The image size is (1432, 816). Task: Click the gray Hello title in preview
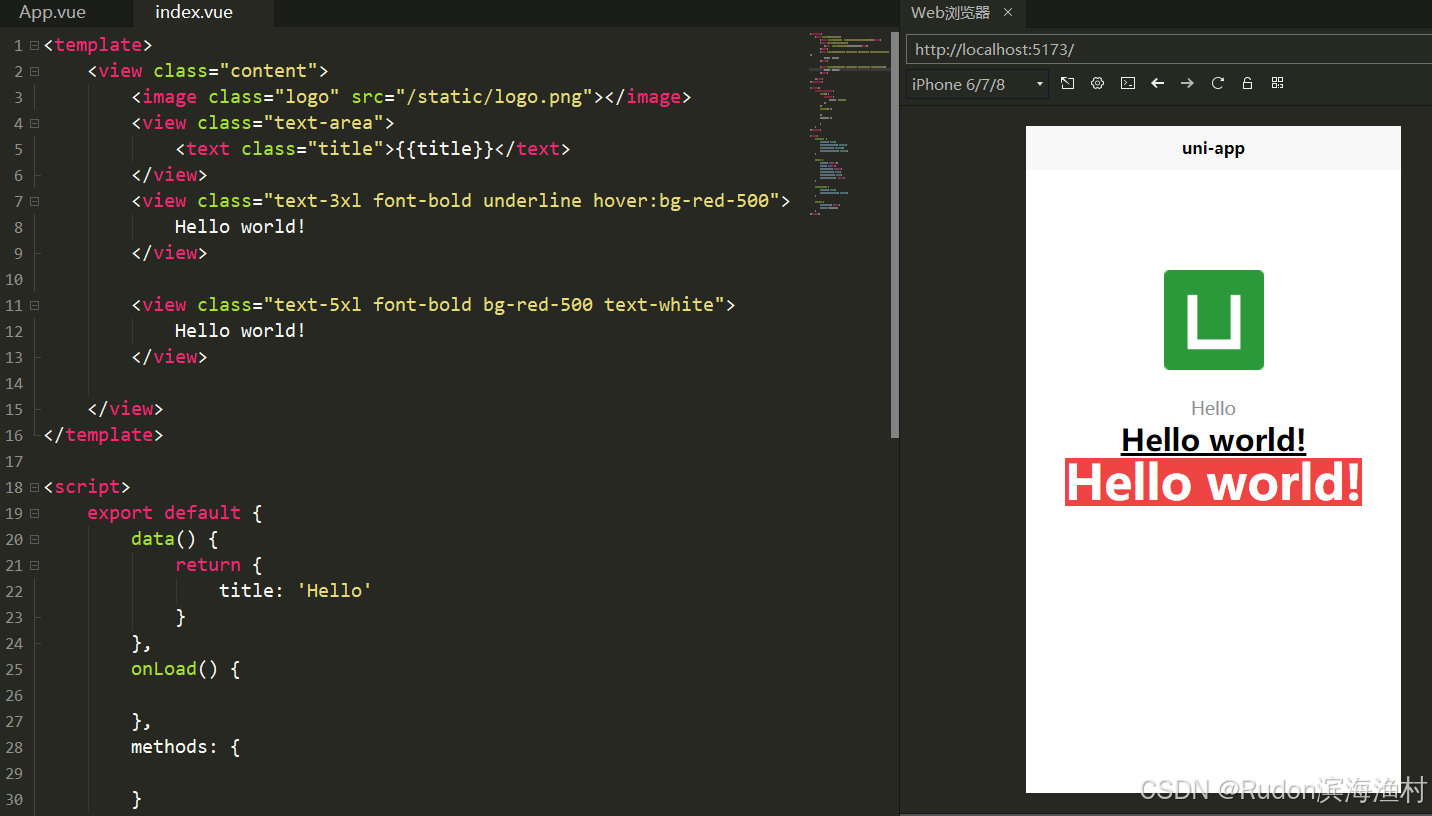coord(1213,408)
